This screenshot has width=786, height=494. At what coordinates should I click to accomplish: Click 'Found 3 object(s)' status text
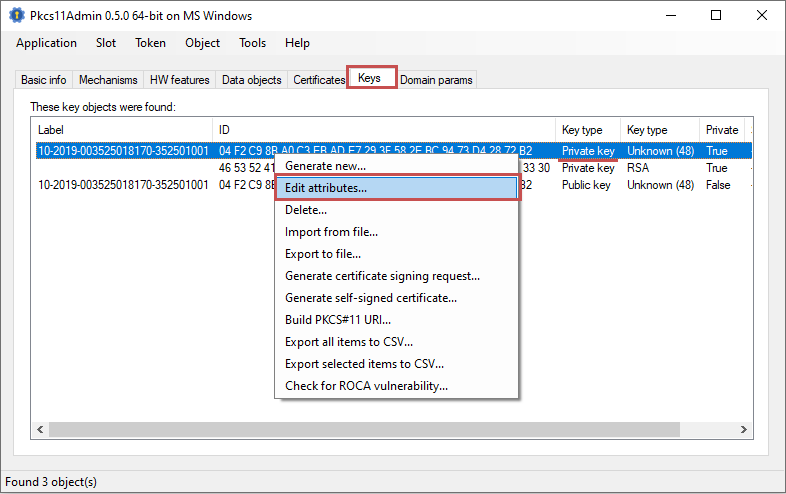51,482
